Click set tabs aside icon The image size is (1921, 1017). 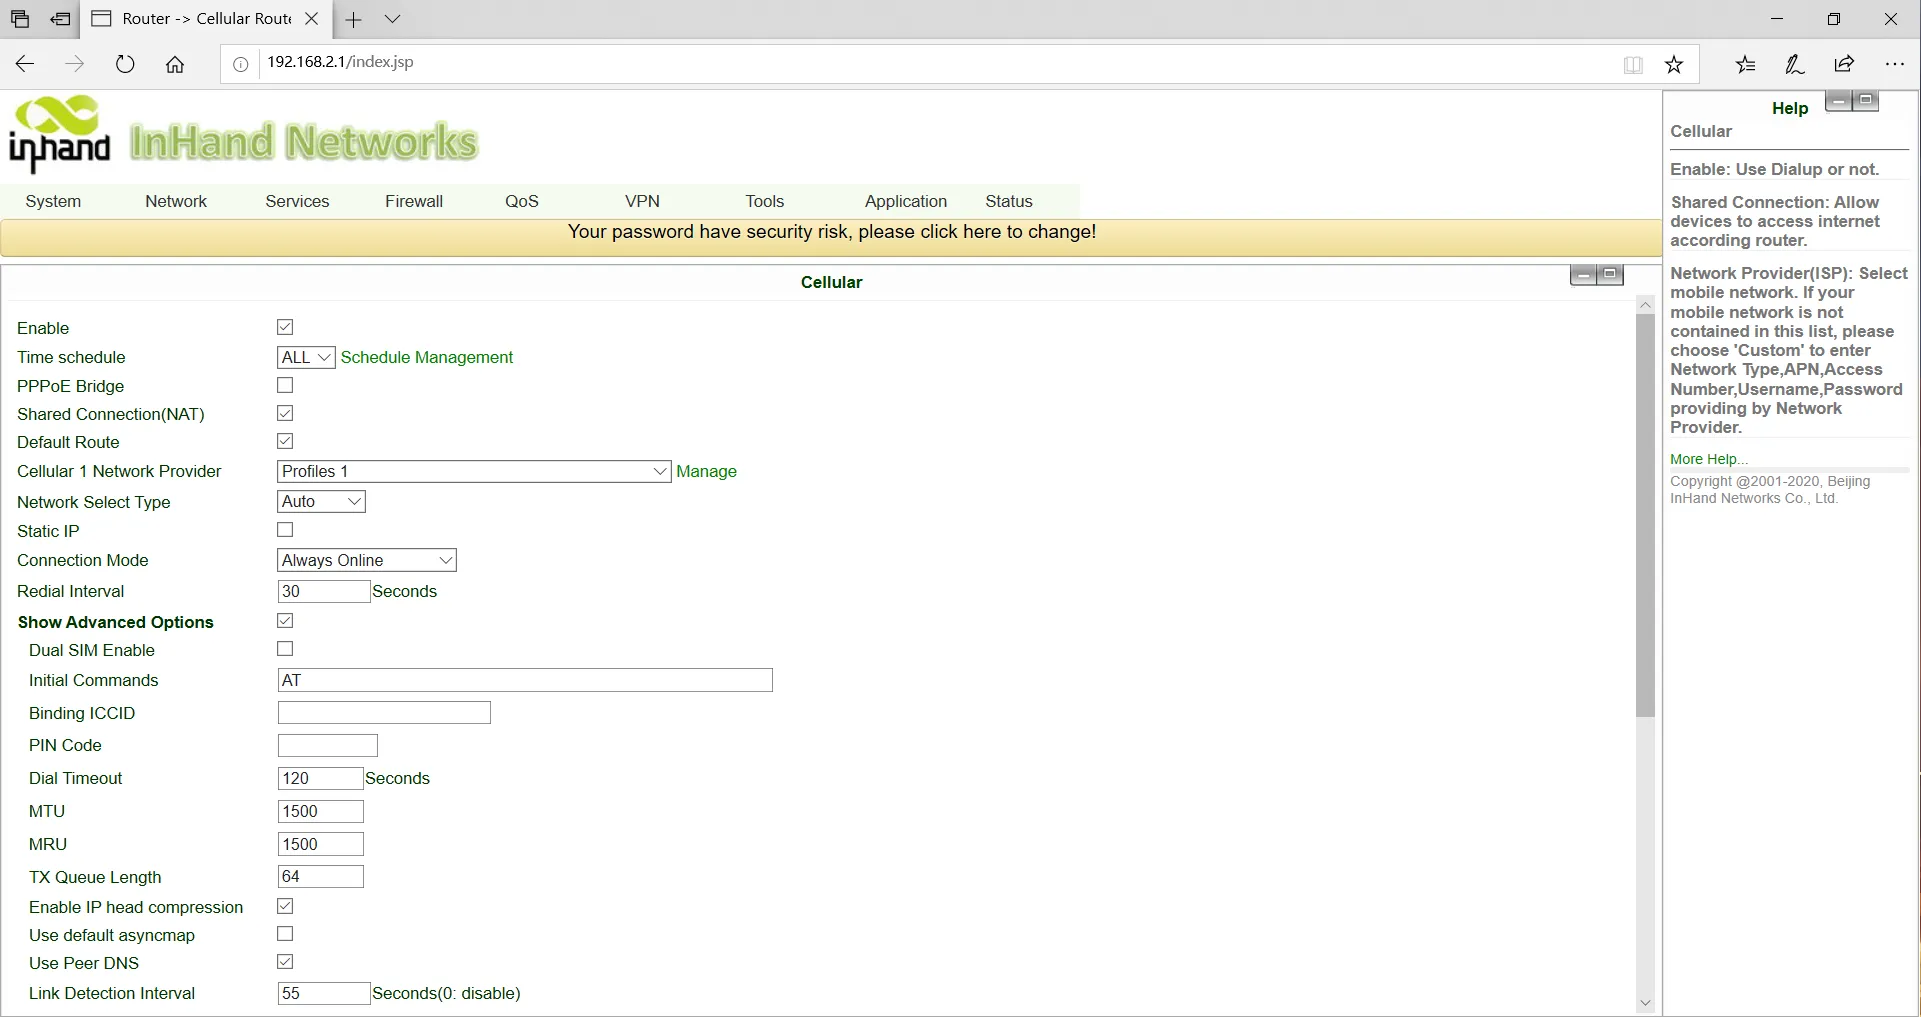point(61,19)
